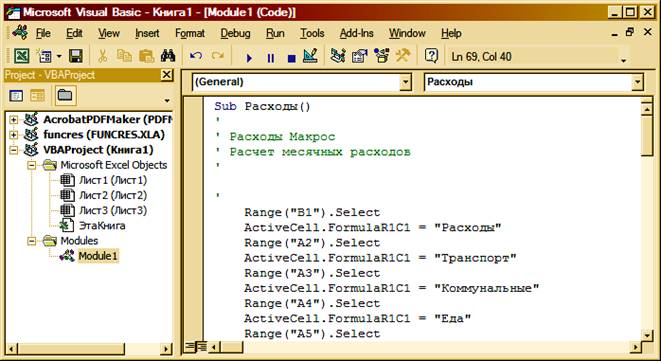Click Full Module View button
This screenshot has width=661, height=361.
pyautogui.click(x=202, y=347)
